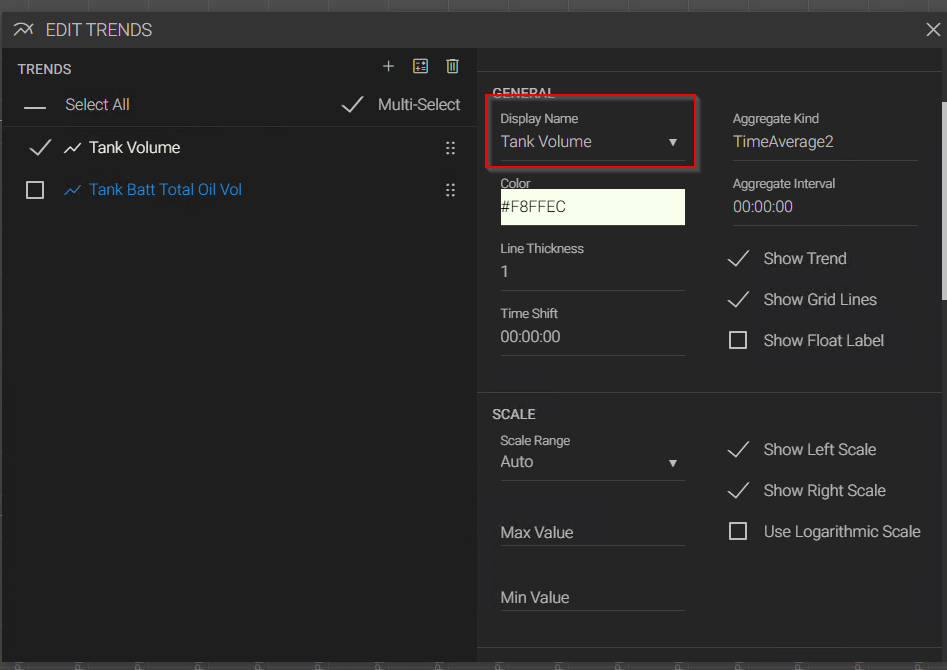Disable the Show Left Scale option

pos(738,450)
